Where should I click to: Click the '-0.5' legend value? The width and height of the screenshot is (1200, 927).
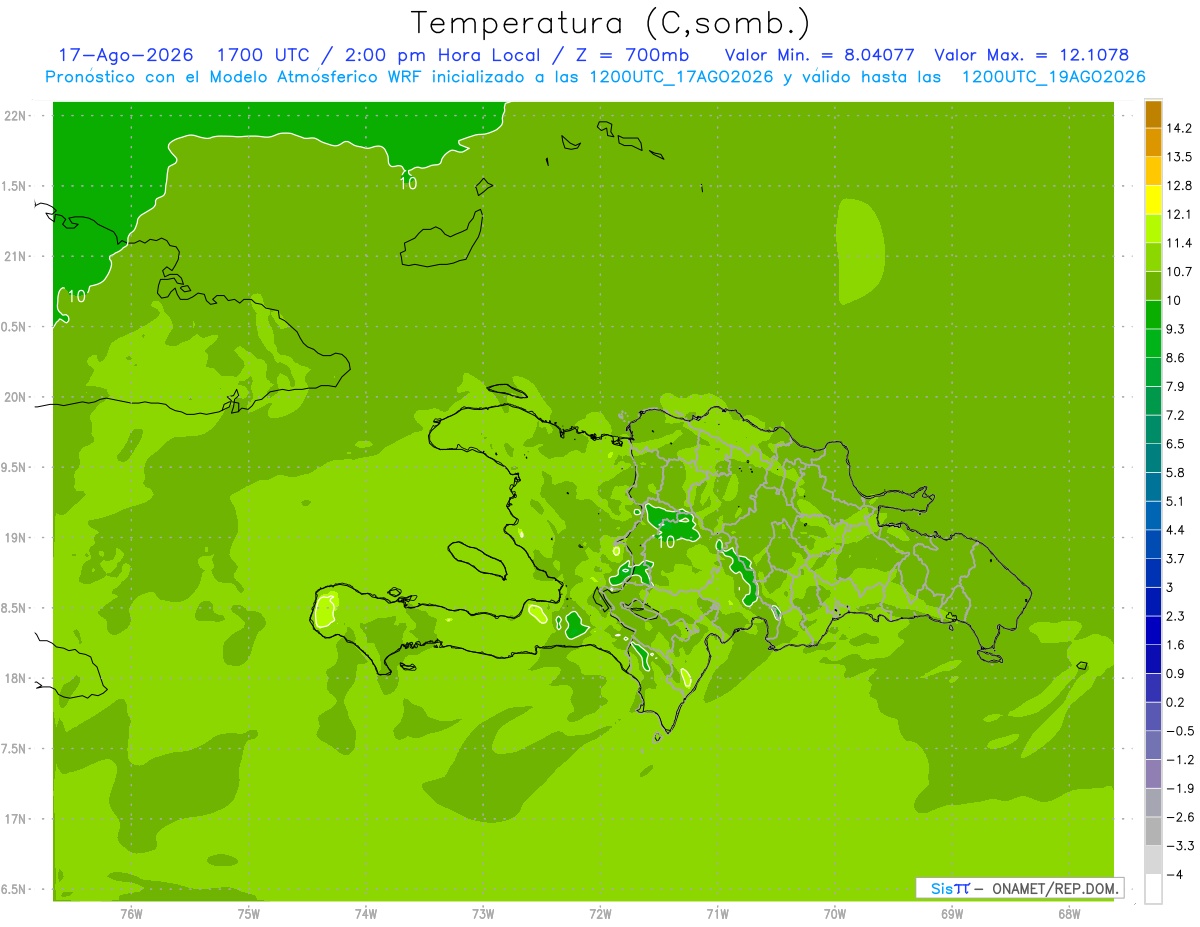tap(1179, 731)
